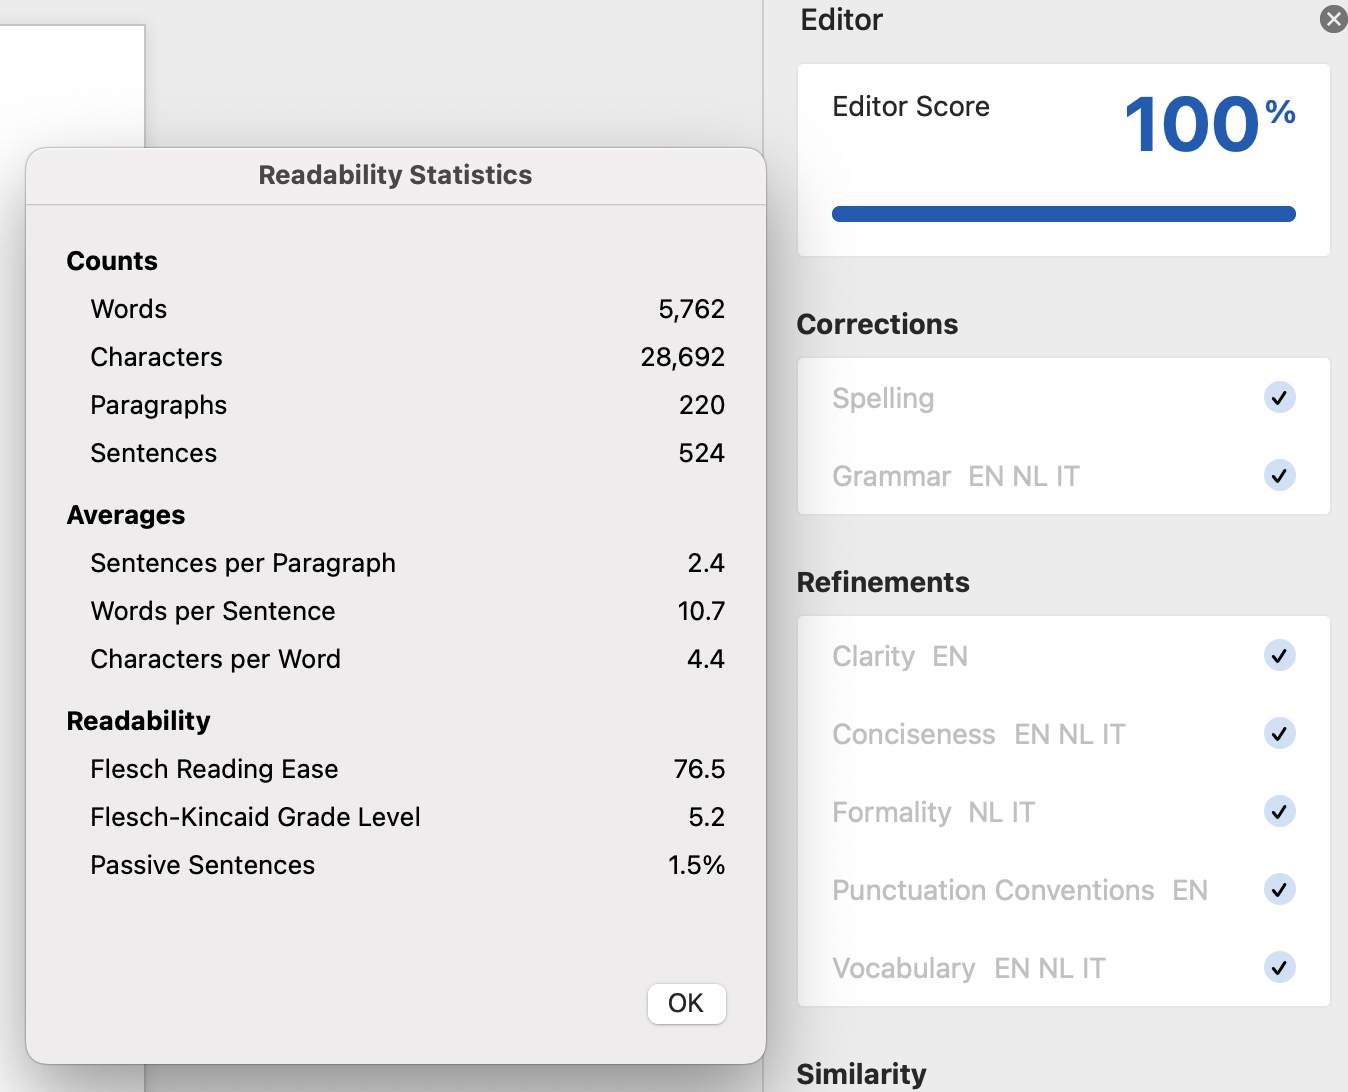Viewport: 1348px width, 1092px height.
Task: Expand the Refinements section
Action: click(x=883, y=582)
